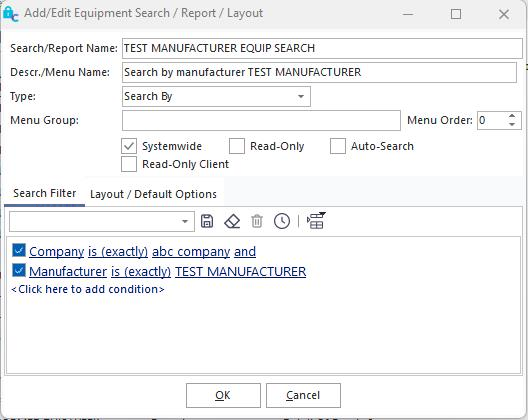
Task: Click the Manufacturer field link
Action: pos(68,271)
